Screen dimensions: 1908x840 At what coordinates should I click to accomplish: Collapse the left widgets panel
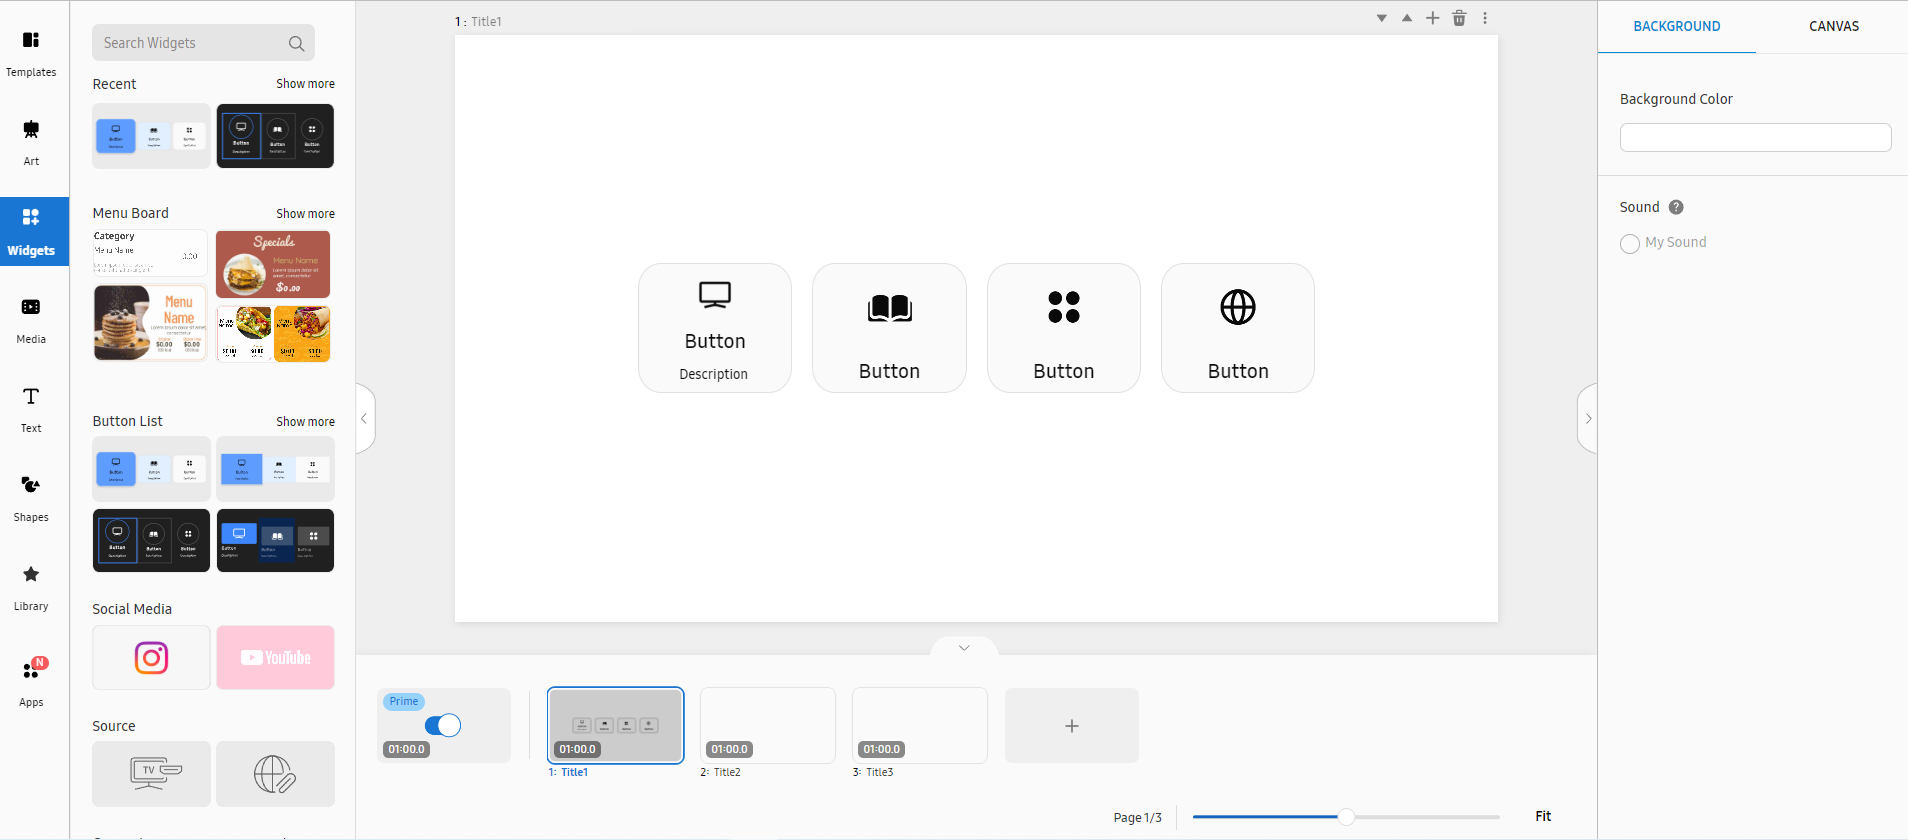365,419
